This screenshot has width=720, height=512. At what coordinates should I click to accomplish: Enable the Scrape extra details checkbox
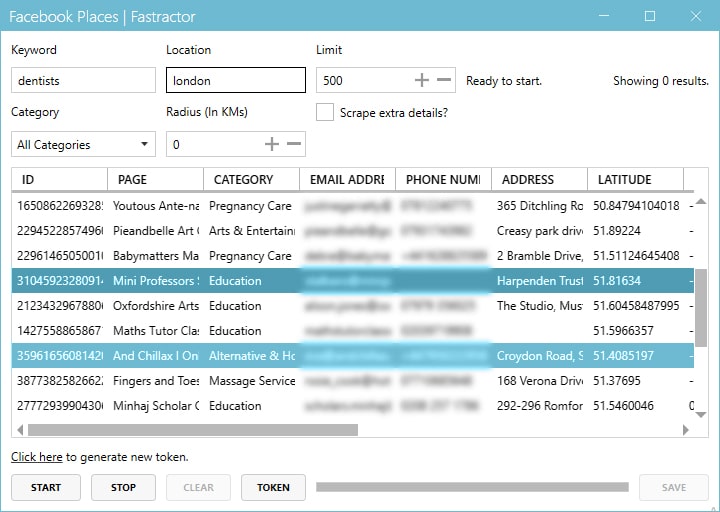coord(325,112)
